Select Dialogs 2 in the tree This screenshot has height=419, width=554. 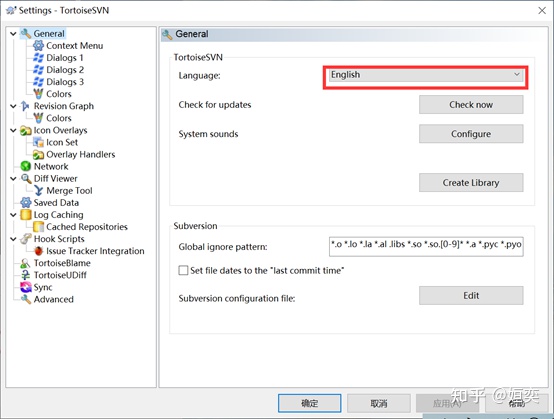[x=65, y=70]
